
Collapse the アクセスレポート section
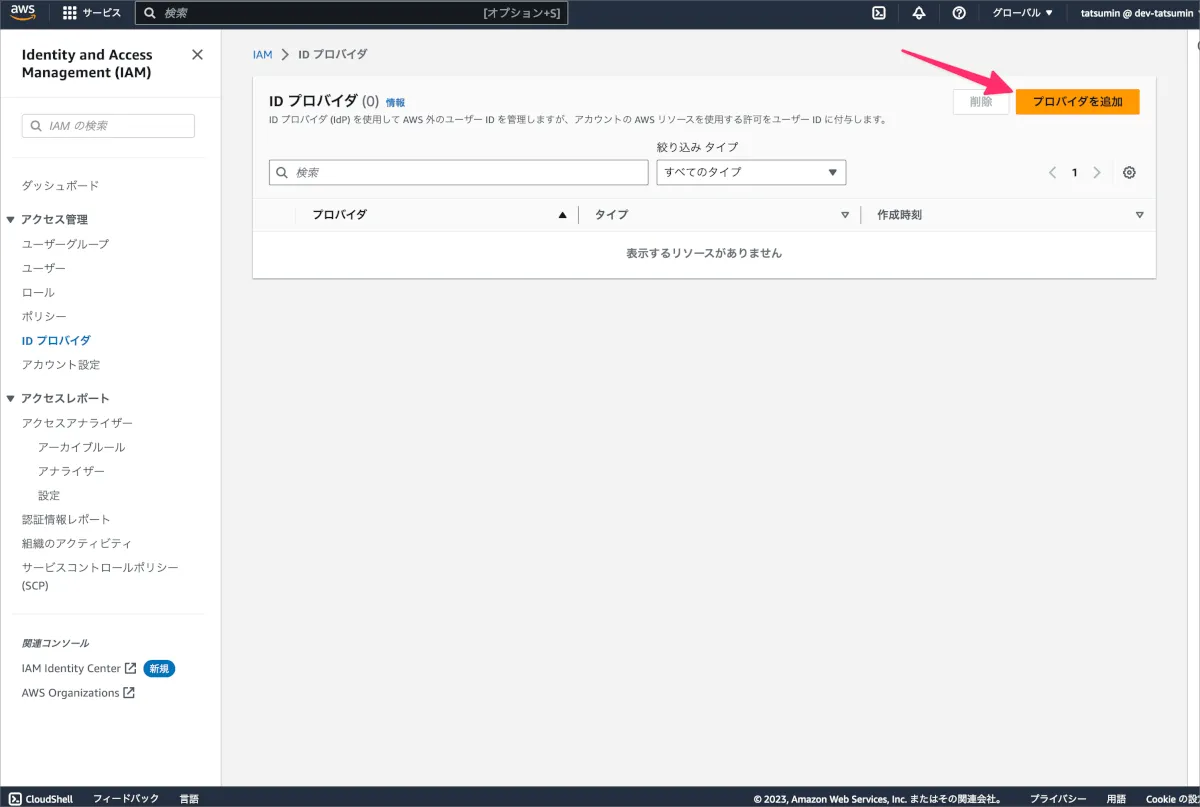(x=11, y=398)
